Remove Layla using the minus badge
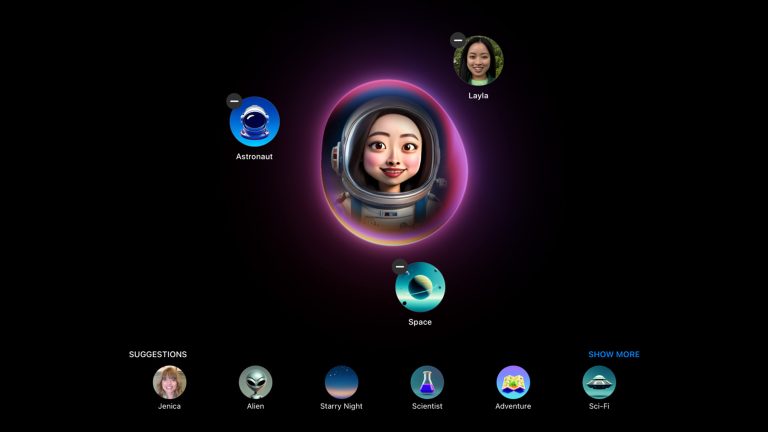This screenshot has width=768, height=432. click(458, 40)
